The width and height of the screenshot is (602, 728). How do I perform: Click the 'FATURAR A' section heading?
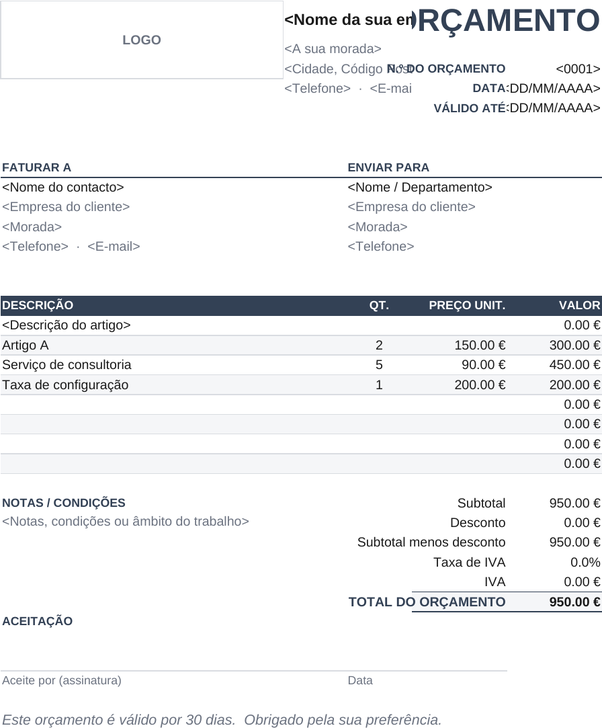click(x=36, y=167)
